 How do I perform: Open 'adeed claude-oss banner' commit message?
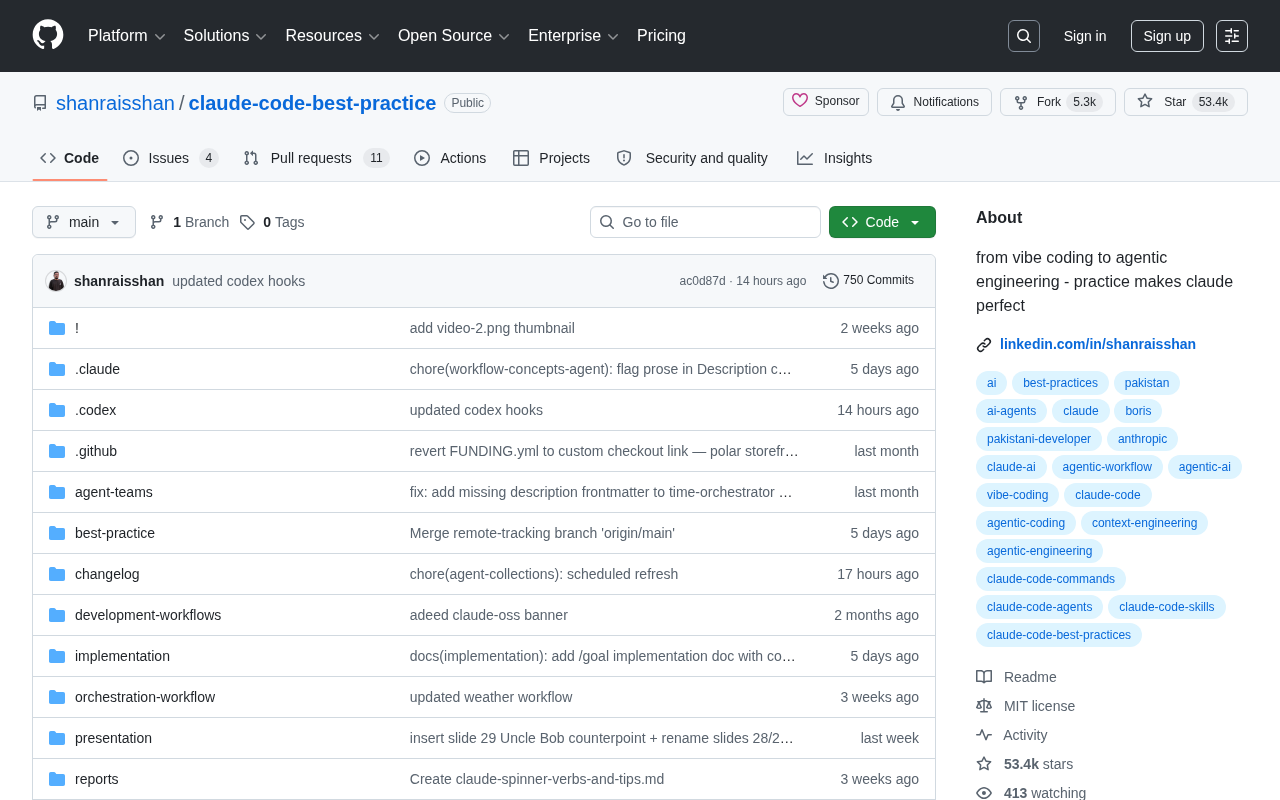489,615
